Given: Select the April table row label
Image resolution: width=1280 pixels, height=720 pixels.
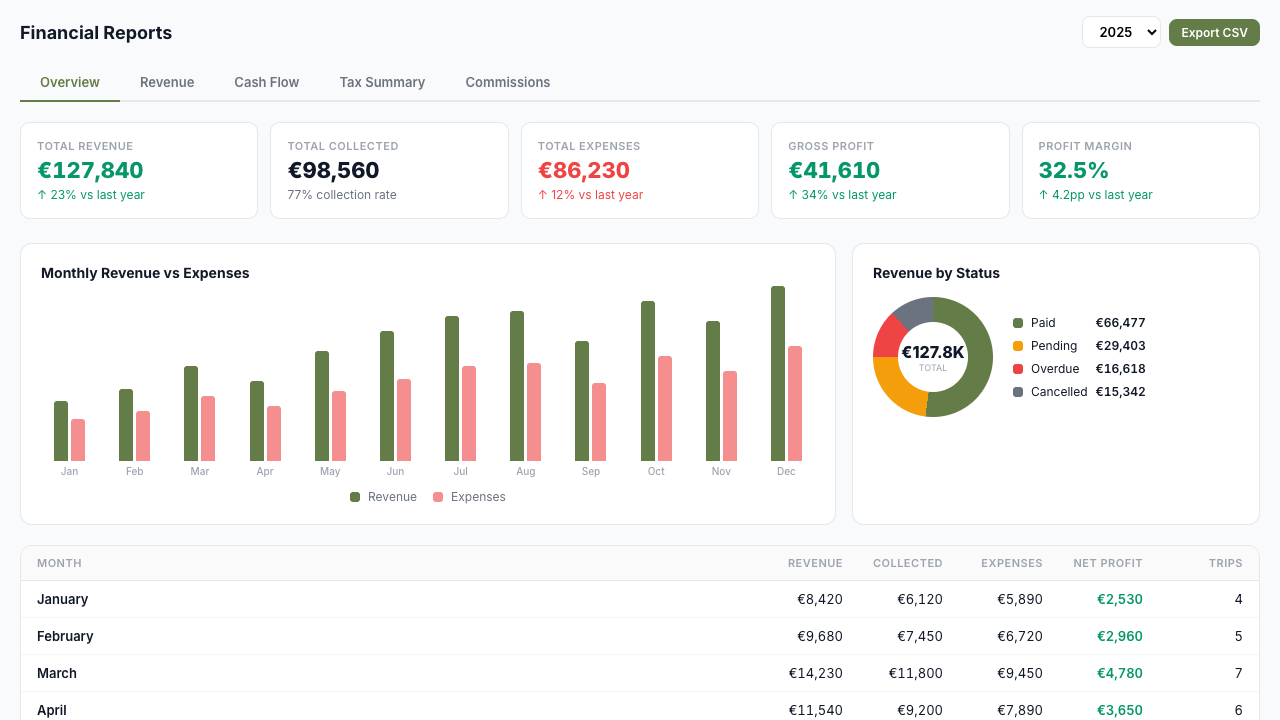Looking at the screenshot, I should tap(52, 710).
